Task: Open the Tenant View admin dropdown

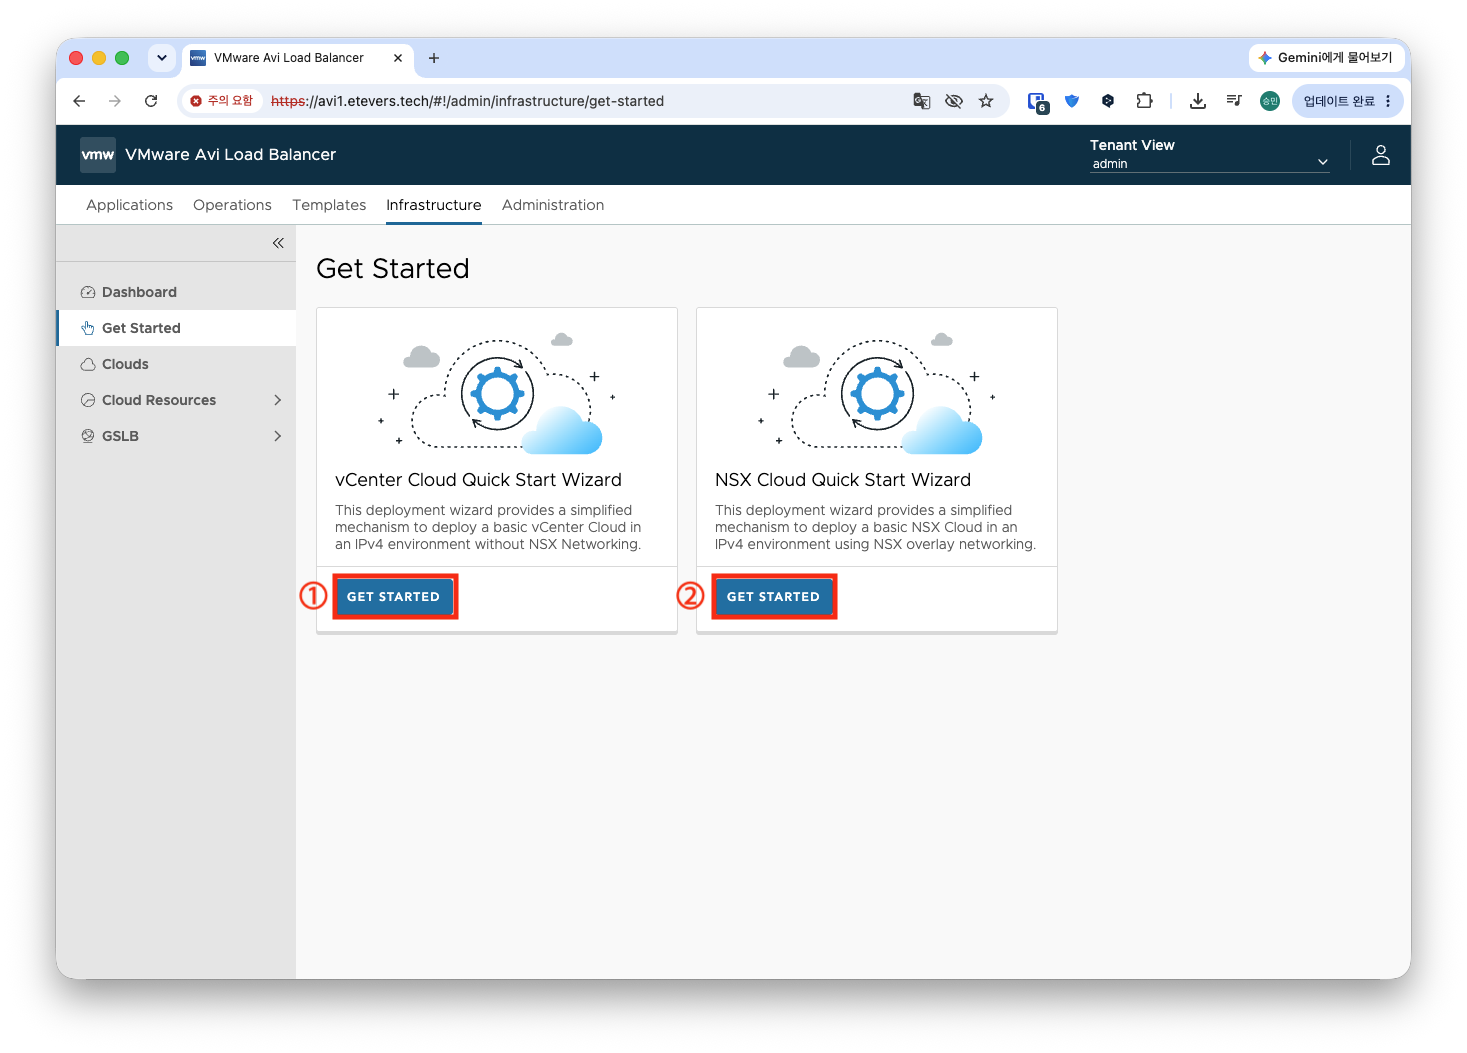Action: pyautogui.click(x=1209, y=163)
